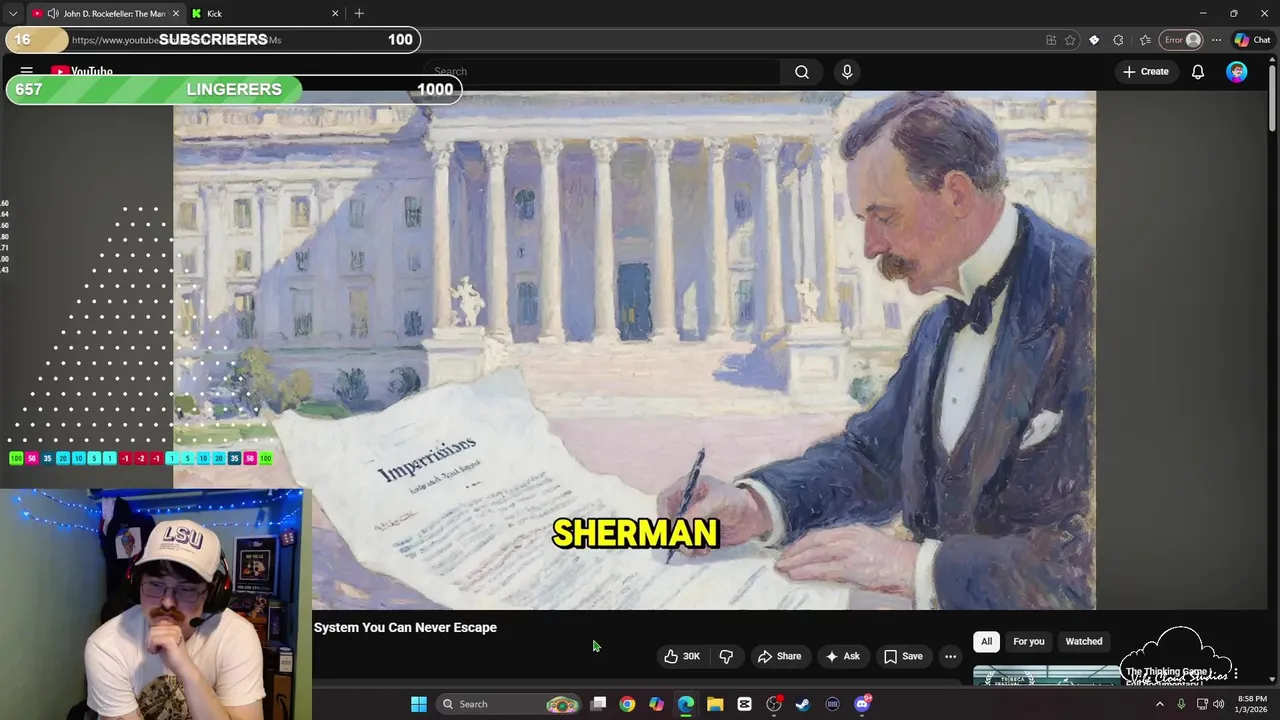The height and width of the screenshot is (720, 1280).
Task: Click the video player to pause
Action: (634, 350)
